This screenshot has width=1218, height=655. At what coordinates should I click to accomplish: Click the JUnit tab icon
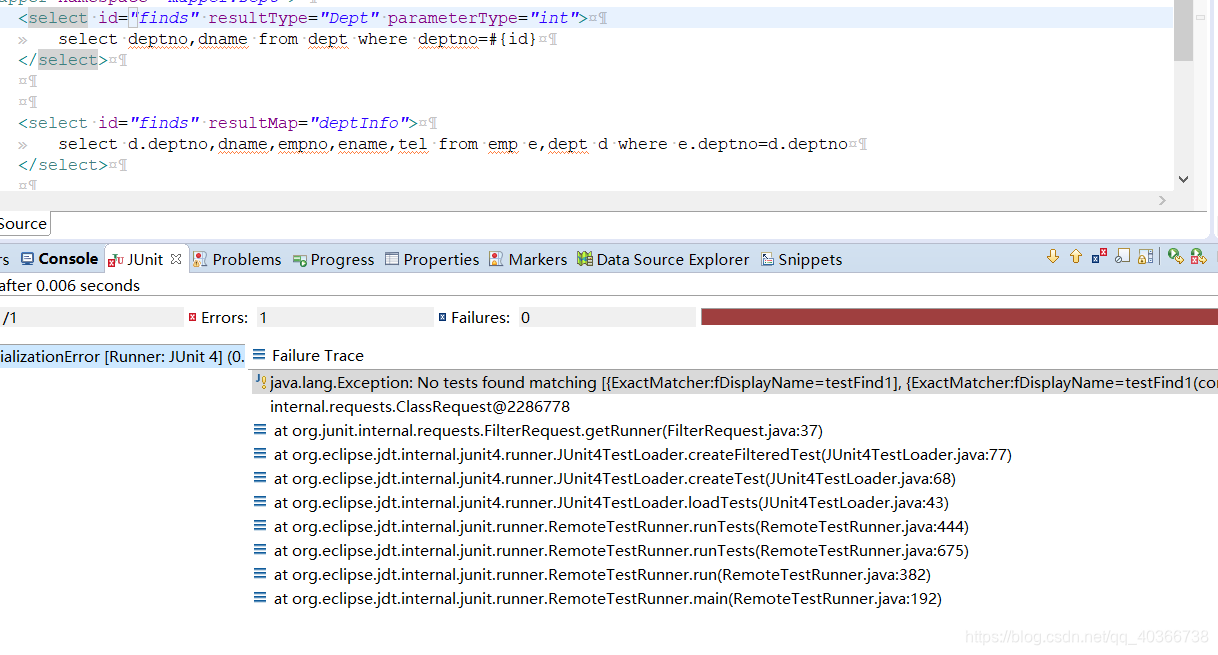pos(115,259)
